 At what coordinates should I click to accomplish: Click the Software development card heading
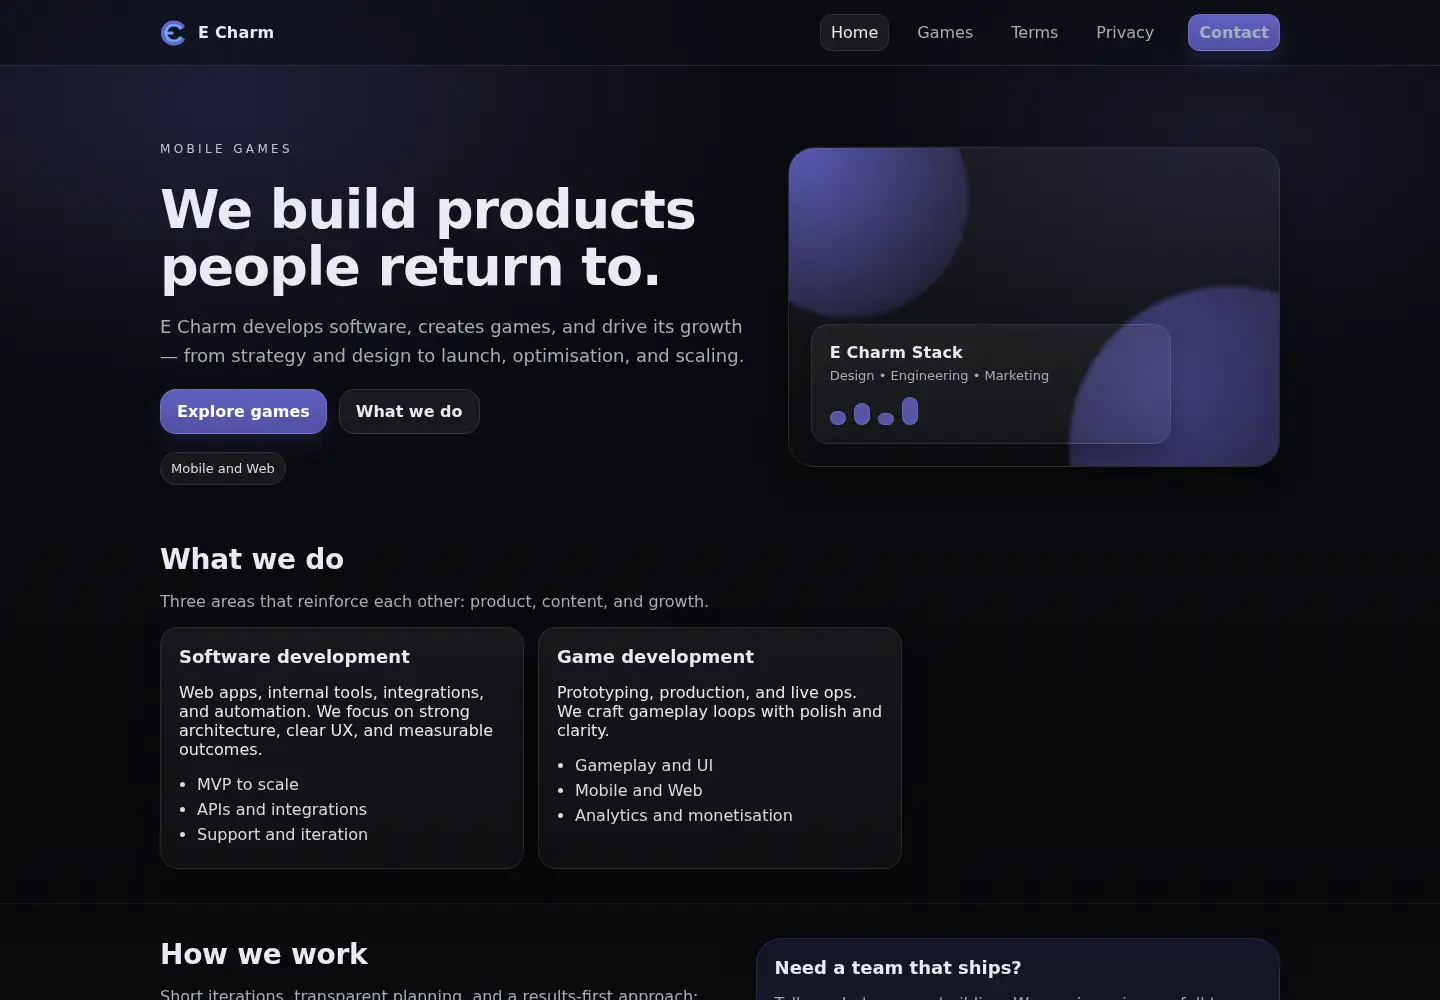pos(294,657)
